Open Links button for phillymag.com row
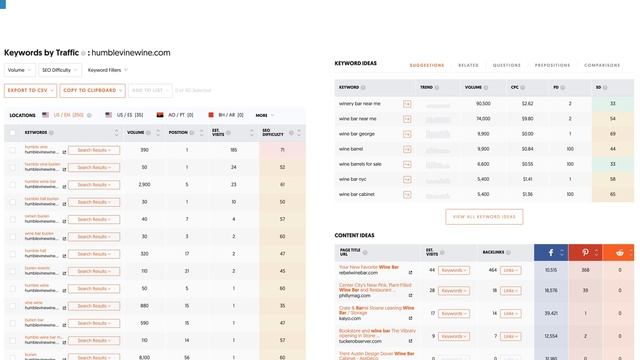Viewport: 640px width, 360px height. (x=511, y=291)
